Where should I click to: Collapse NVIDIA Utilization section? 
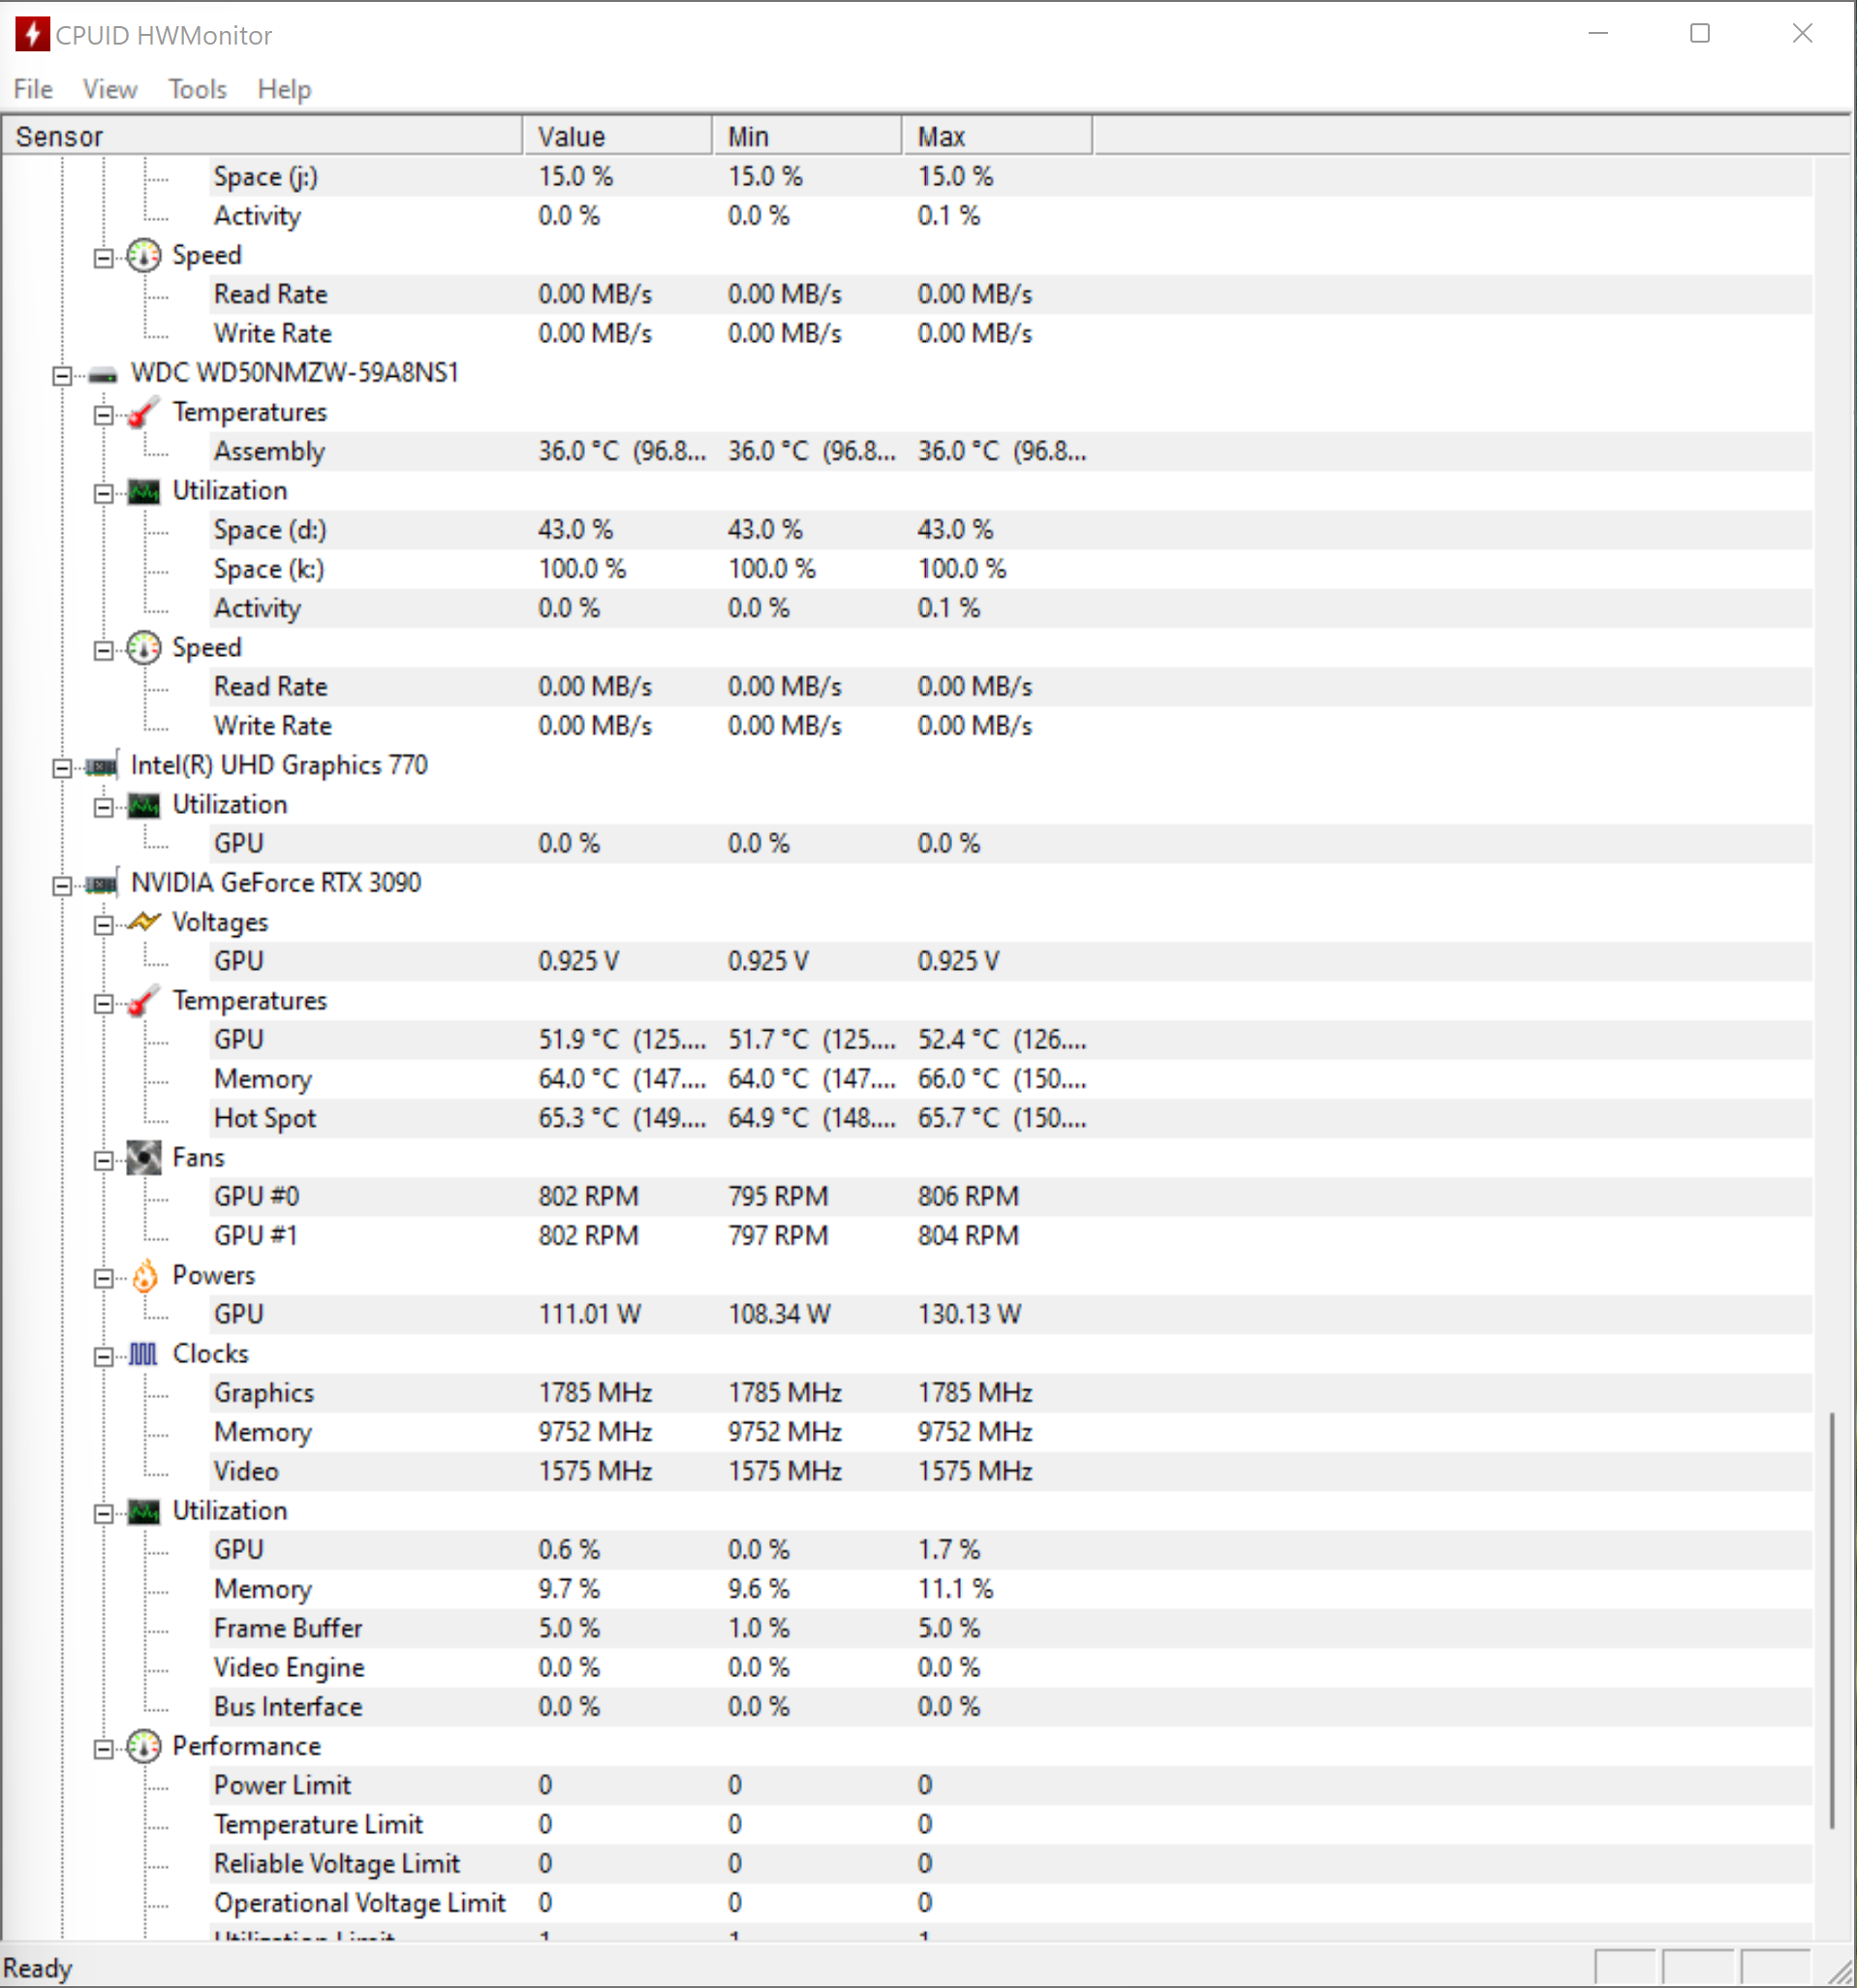[x=103, y=1514]
